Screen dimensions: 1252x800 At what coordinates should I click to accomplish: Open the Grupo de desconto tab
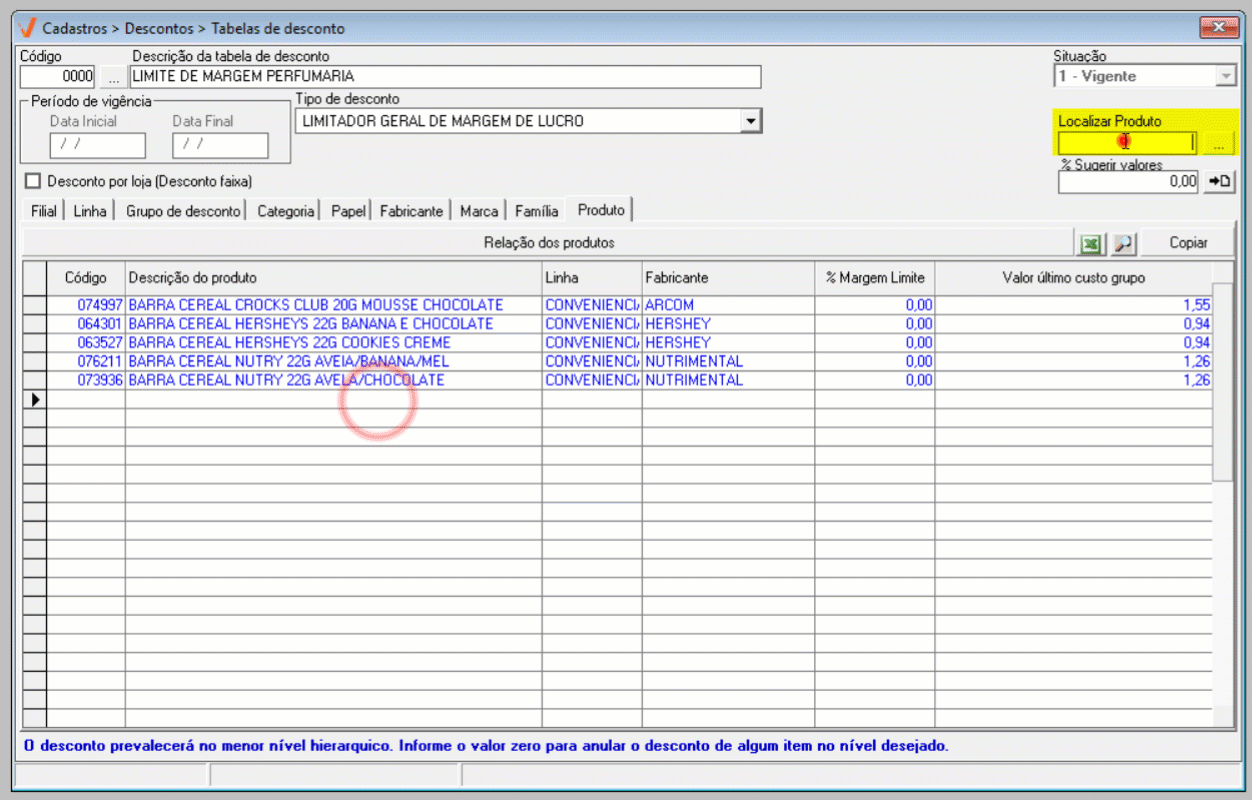point(183,211)
